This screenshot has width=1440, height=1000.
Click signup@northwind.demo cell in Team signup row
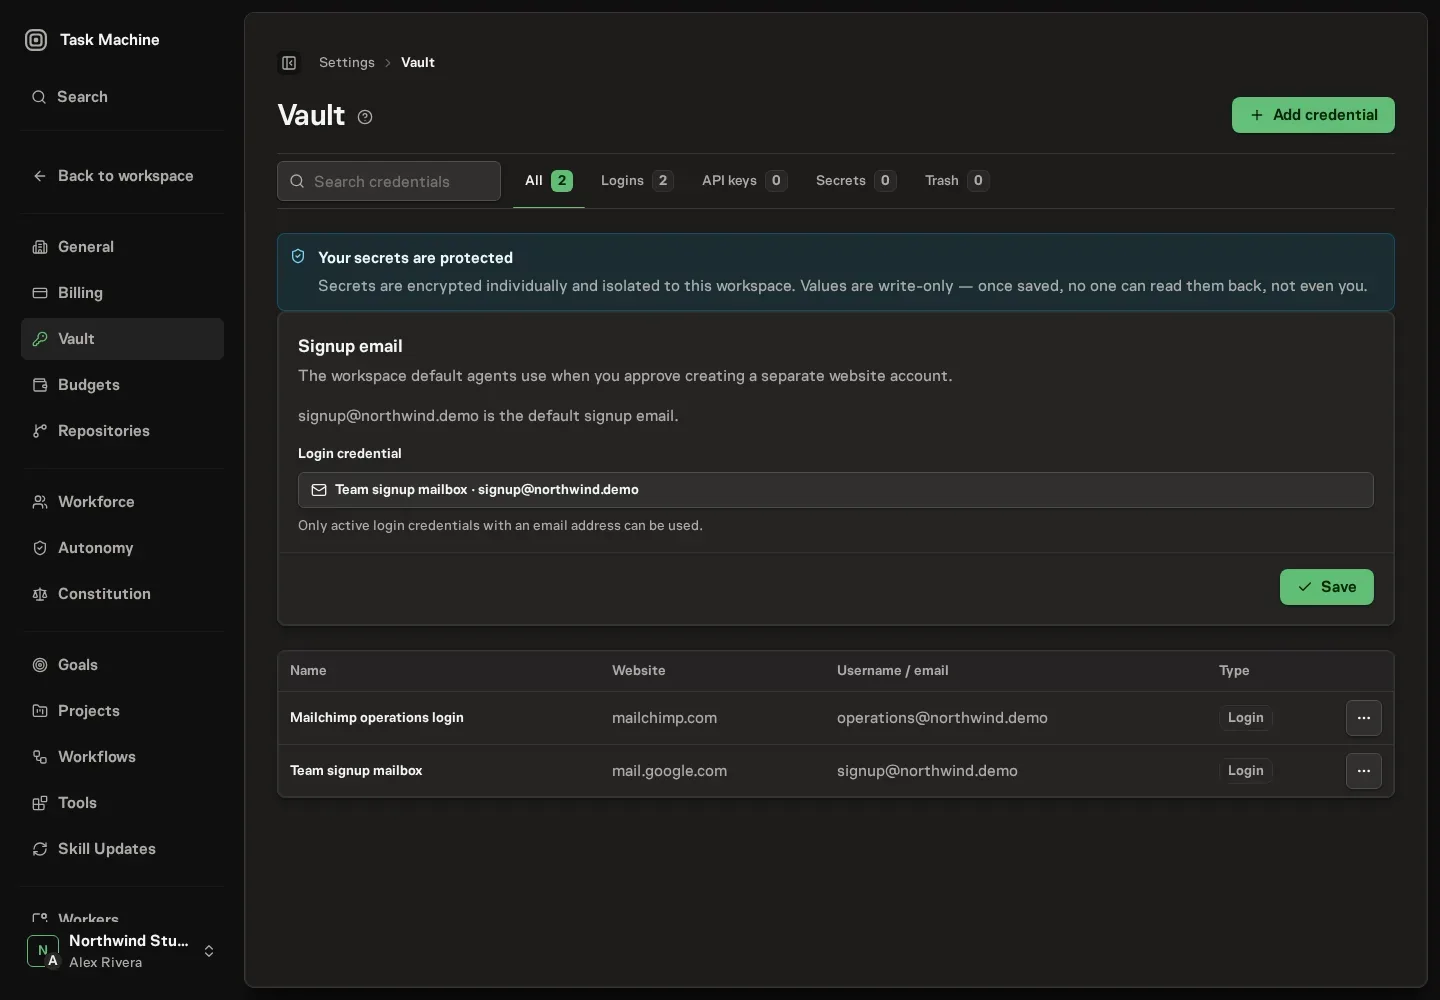(x=927, y=771)
